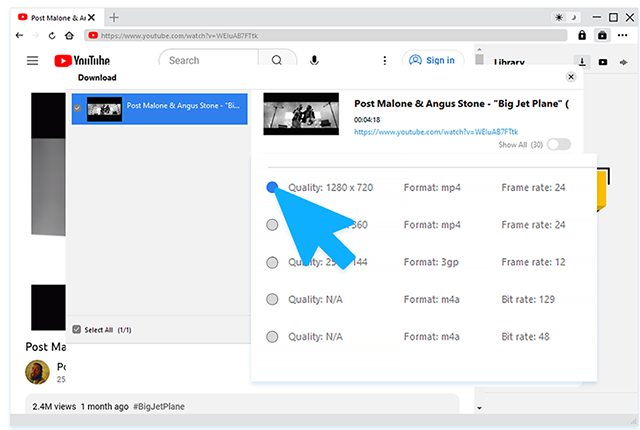640x430 pixels.
Task: Click the YouTube logo
Action: pyautogui.click(x=82, y=61)
